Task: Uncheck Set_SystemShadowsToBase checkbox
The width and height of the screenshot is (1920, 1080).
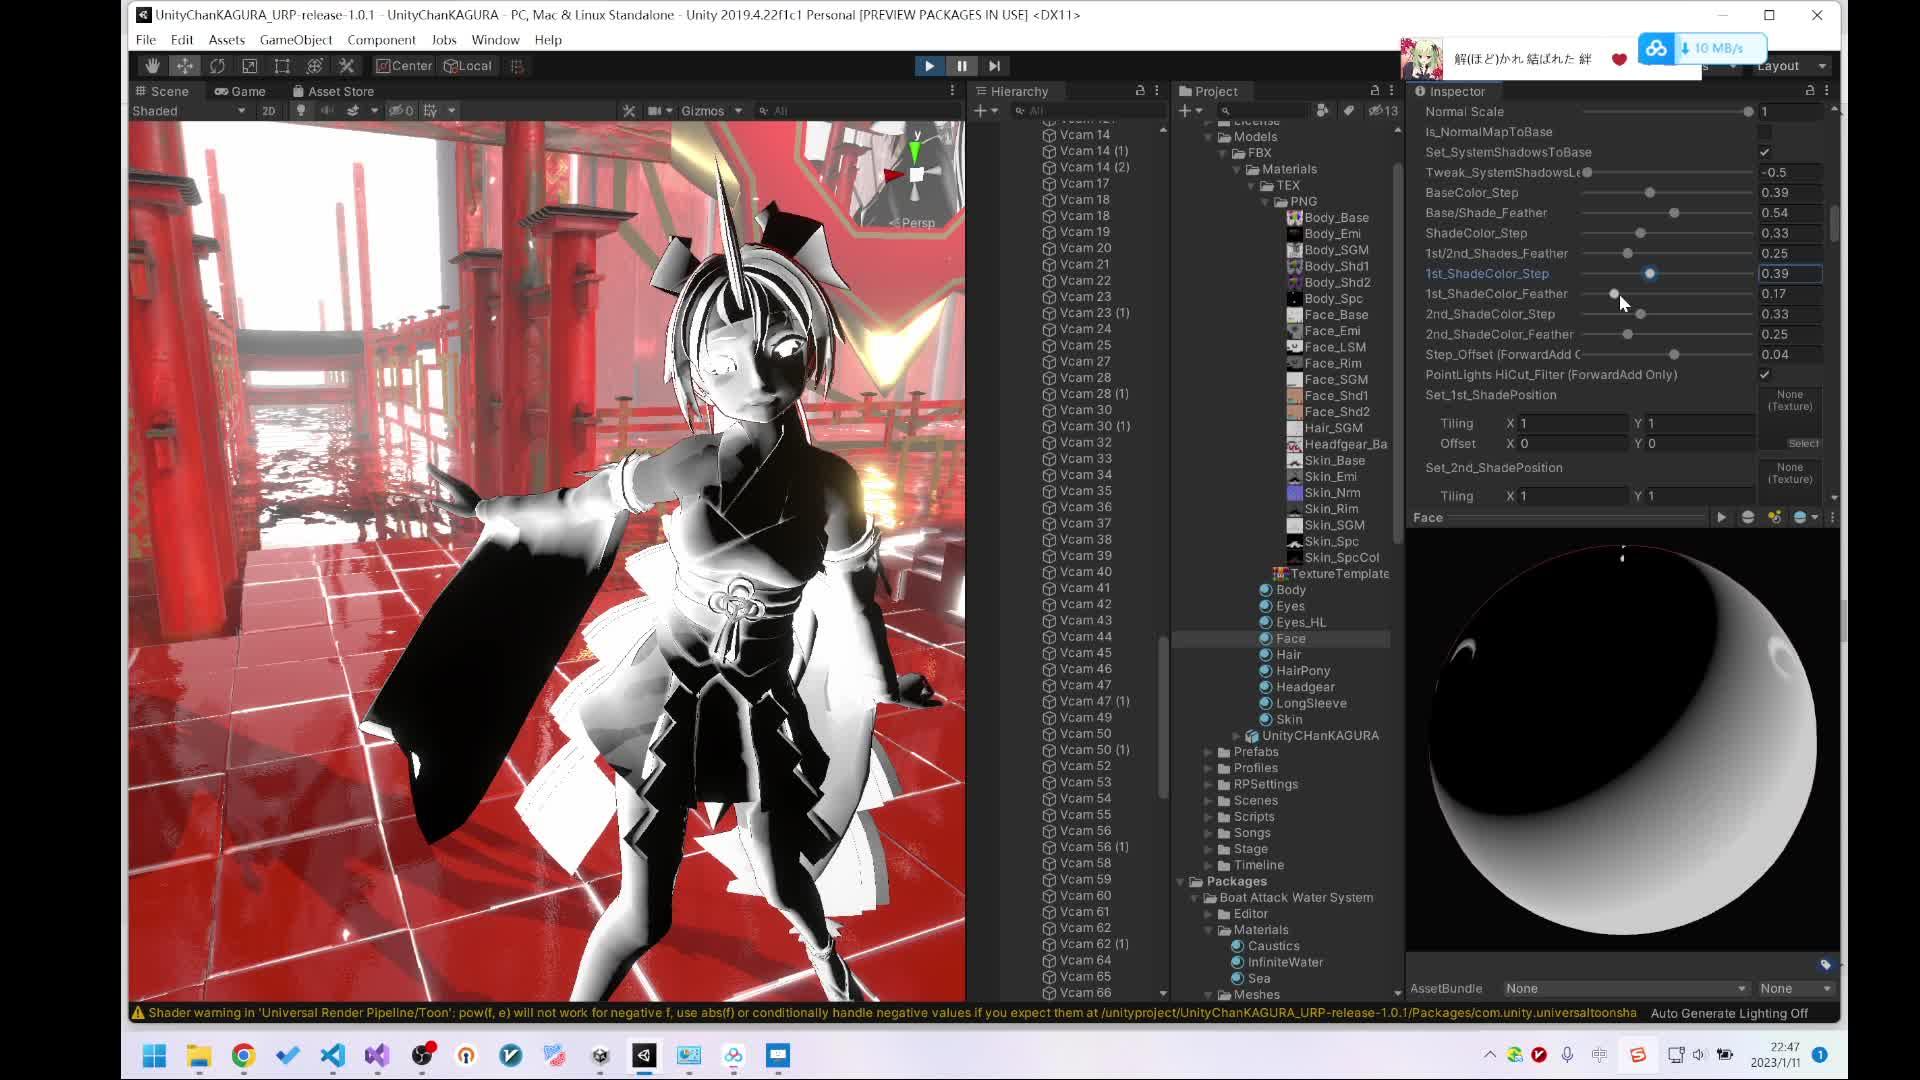Action: (x=1764, y=152)
